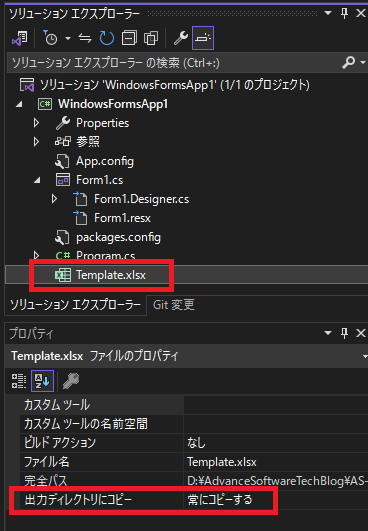Collapse the WindowsFormsApp1 project node
Screen dimensions: 368x531
(19, 104)
